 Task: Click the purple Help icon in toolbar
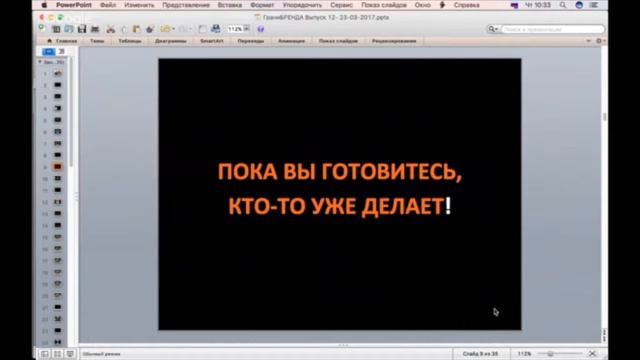pos(261,29)
